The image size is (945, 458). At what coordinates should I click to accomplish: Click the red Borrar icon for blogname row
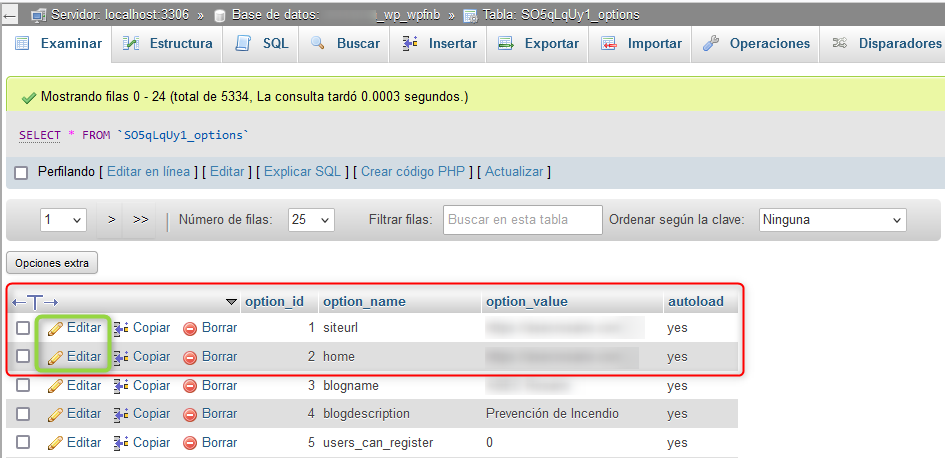190,386
